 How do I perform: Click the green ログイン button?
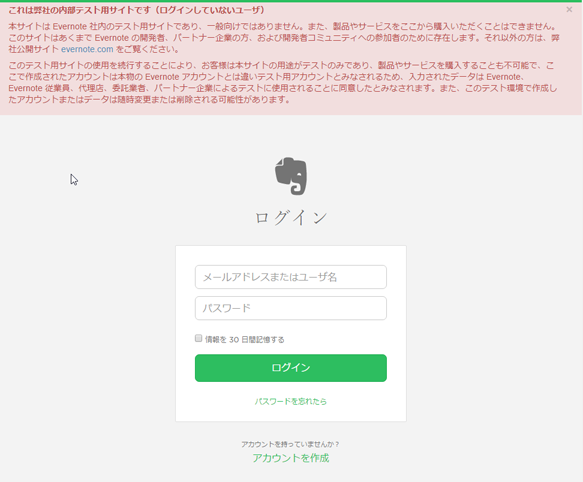point(291,368)
